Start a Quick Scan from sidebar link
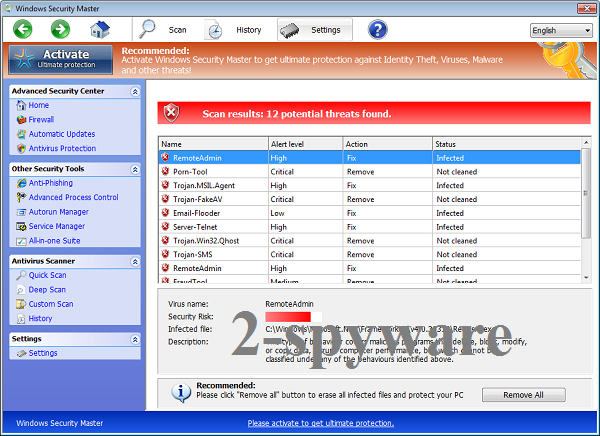Image resolution: width=600 pixels, height=436 pixels. tap(47, 275)
